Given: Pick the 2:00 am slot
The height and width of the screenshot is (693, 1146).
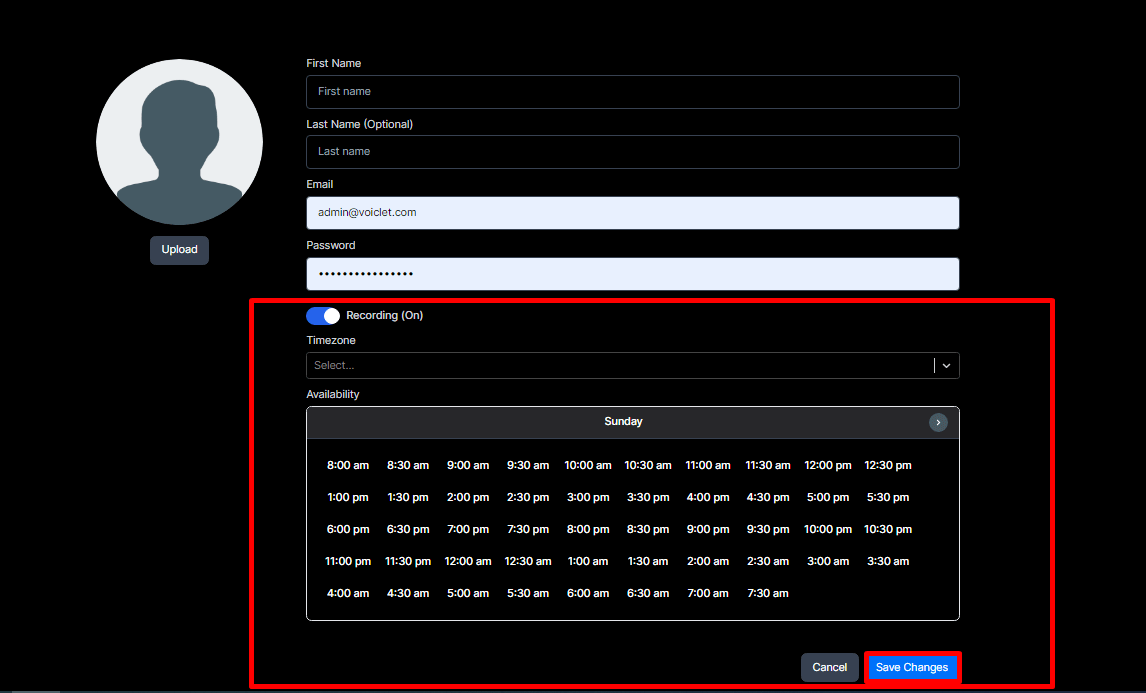Looking at the screenshot, I should tap(707, 562).
